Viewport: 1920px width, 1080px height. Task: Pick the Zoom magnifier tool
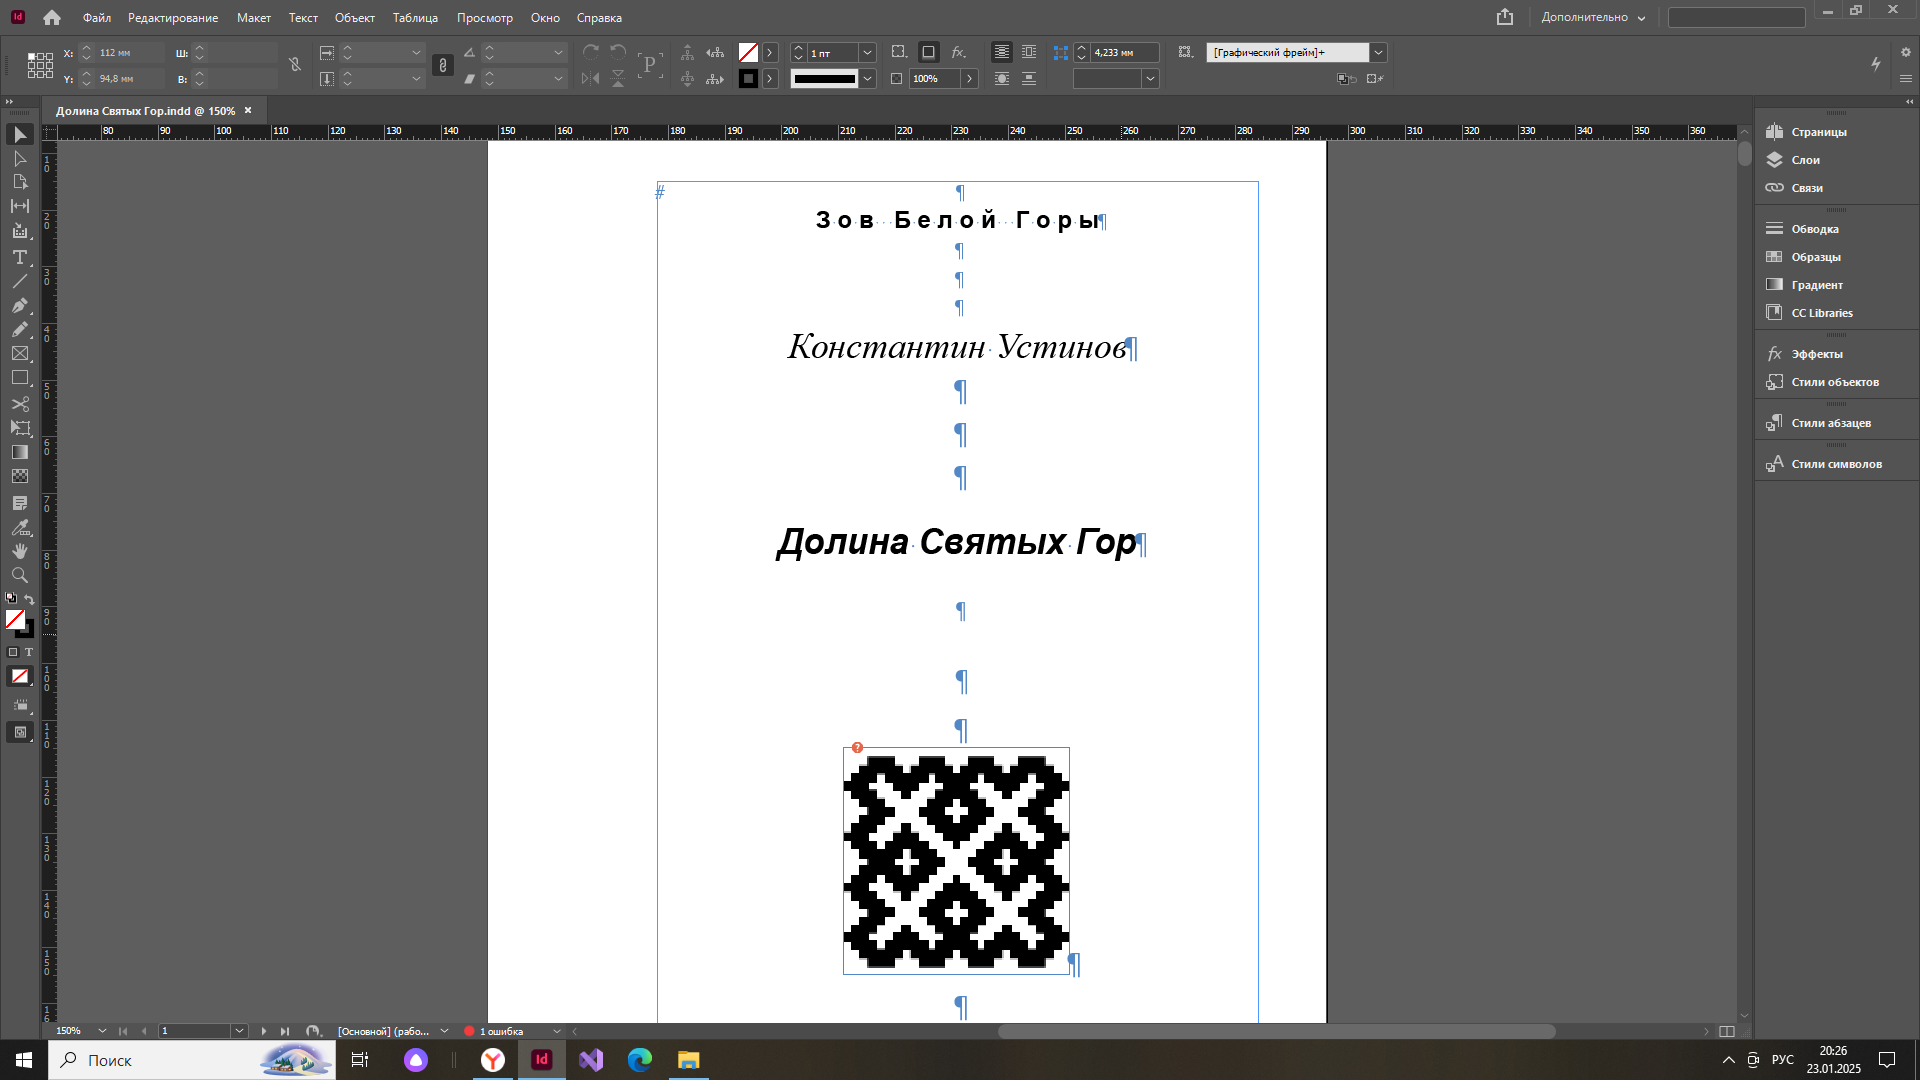19,575
